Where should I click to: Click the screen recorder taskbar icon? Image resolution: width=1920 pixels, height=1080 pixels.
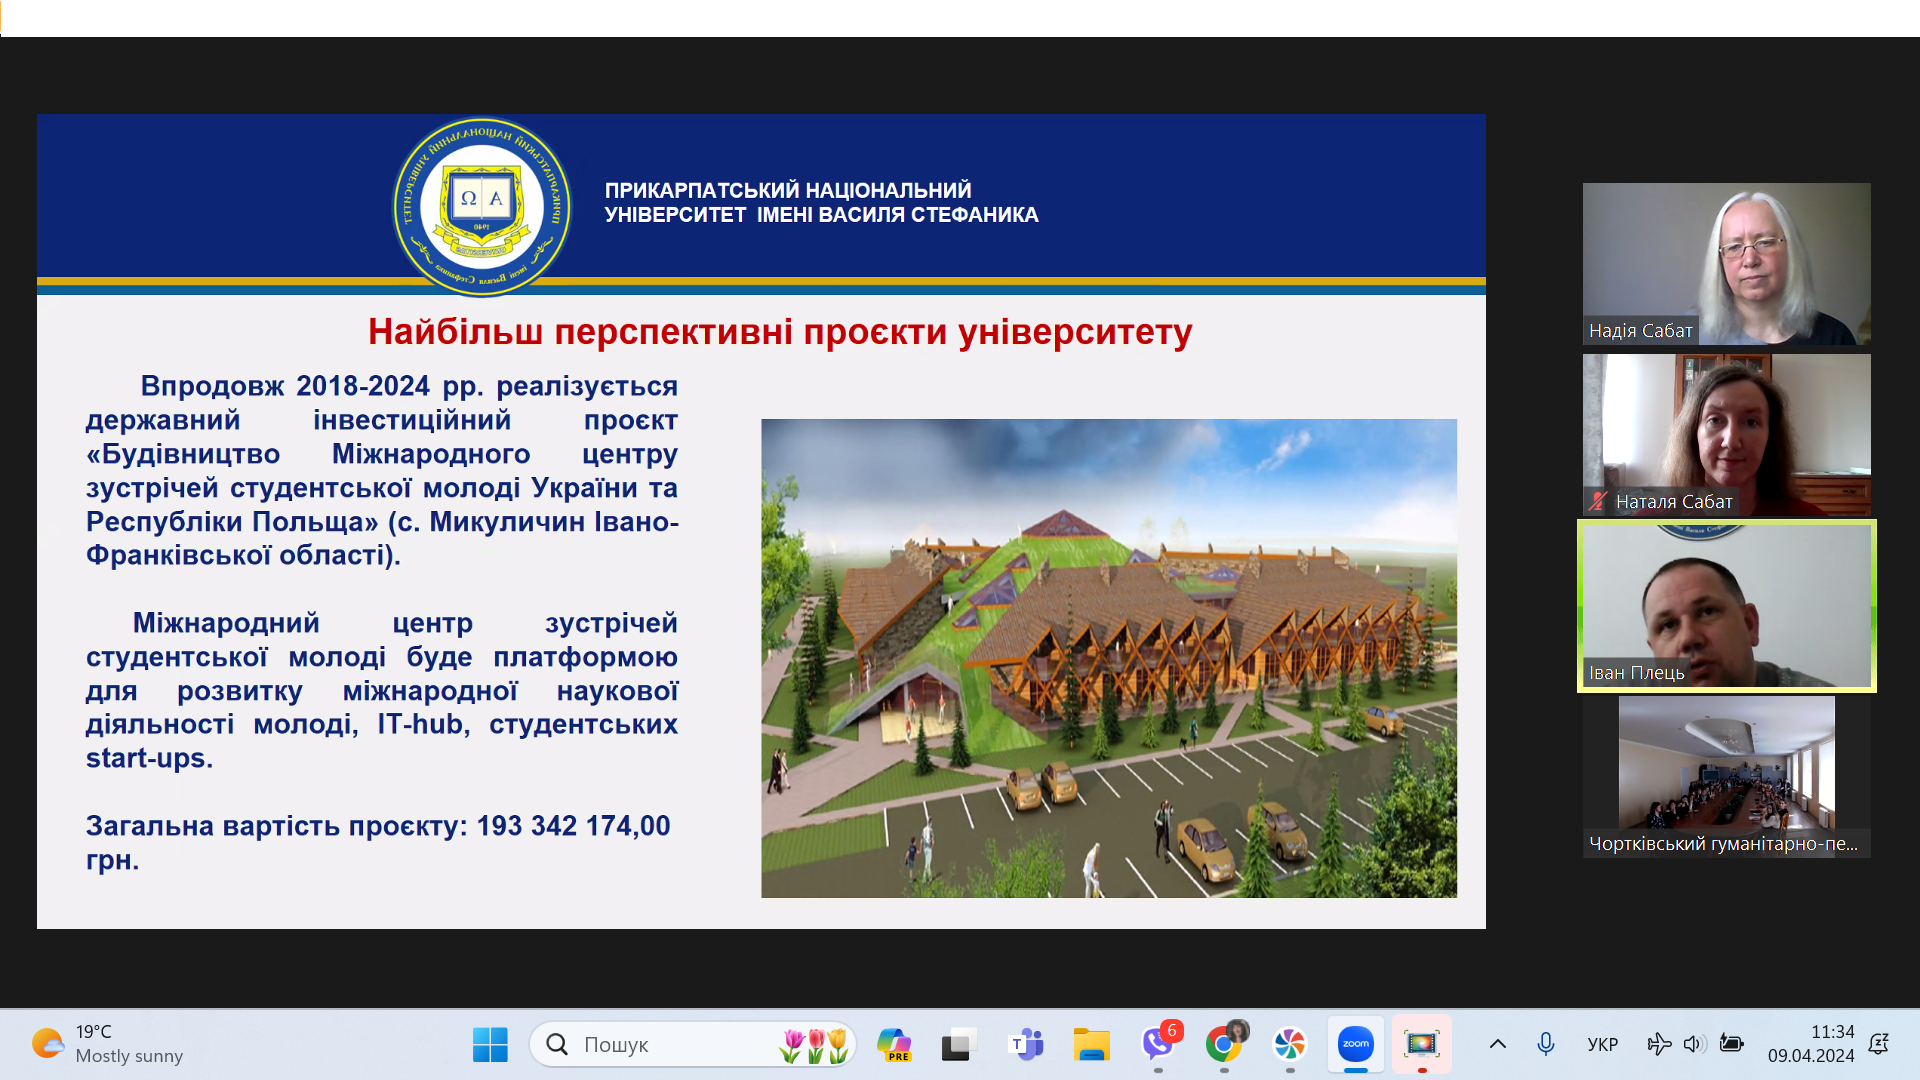[1421, 1045]
